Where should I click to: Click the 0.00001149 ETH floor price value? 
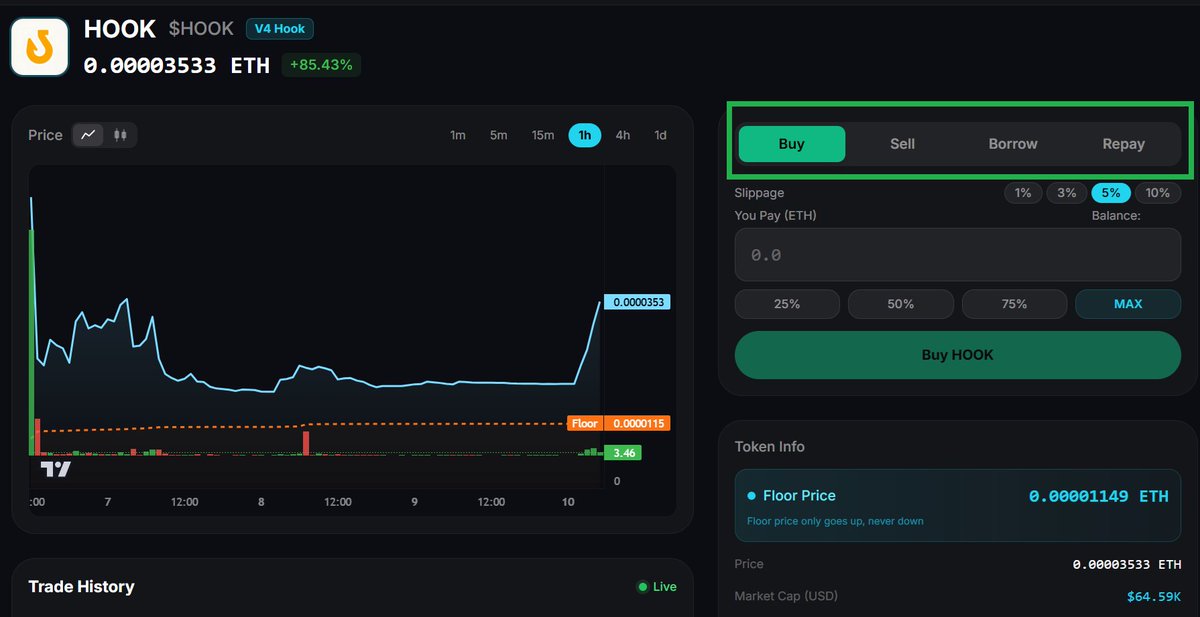pyautogui.click(x=1098, y=496)
